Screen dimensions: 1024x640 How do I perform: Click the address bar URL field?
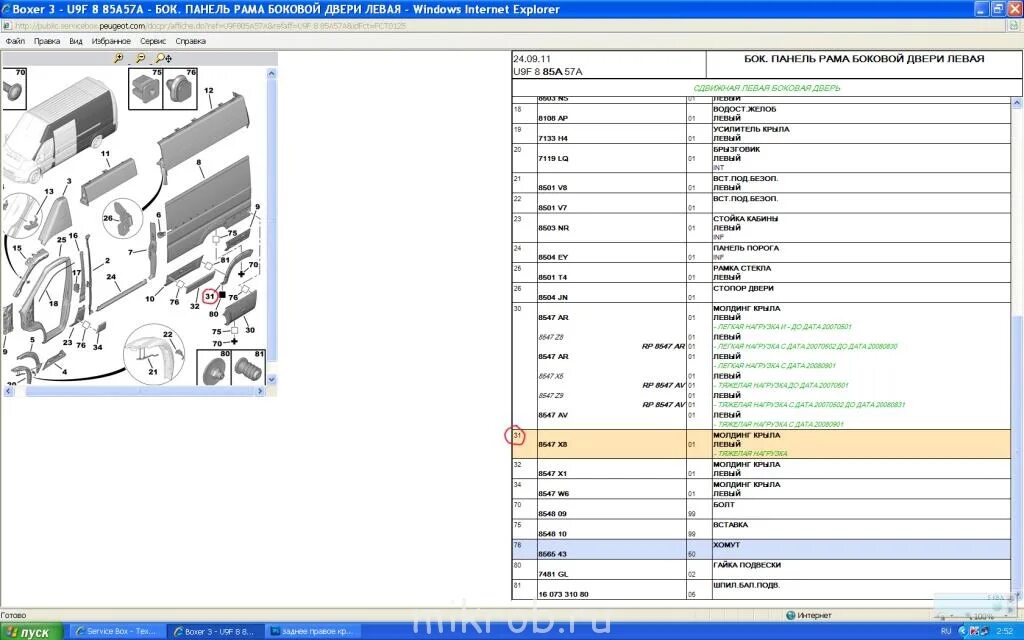pyautogui.click(x=503, y=26)
